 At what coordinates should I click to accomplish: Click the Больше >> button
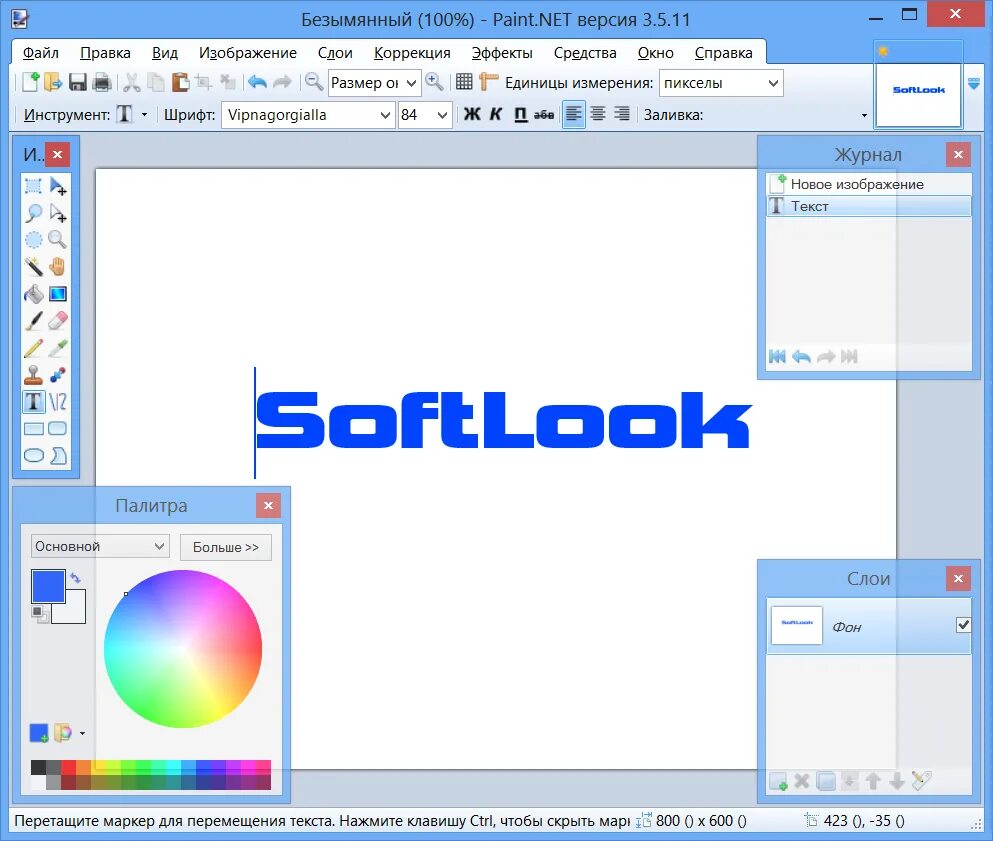[x=225, y=547]
